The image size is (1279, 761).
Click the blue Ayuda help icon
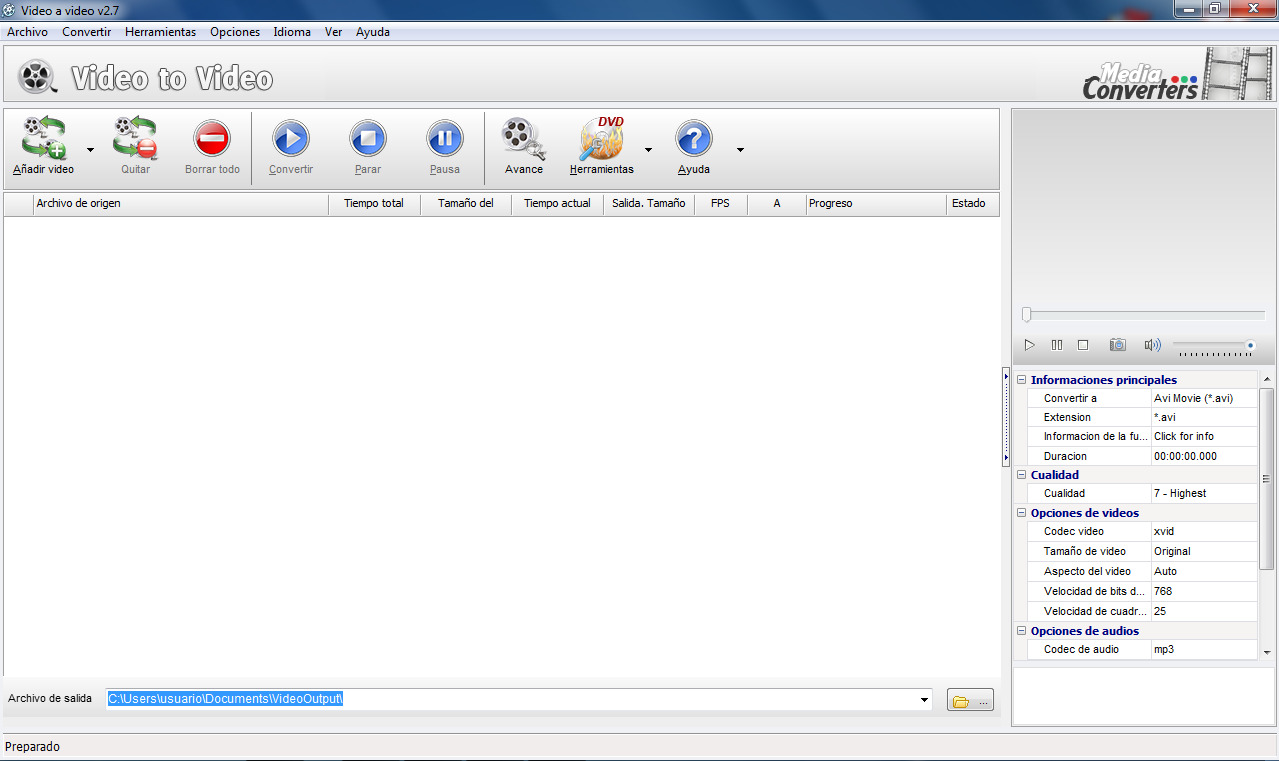pos(694,138)
